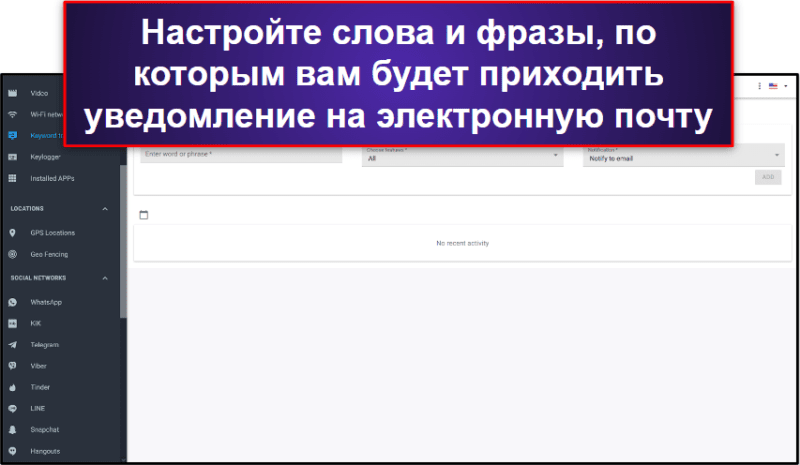Click the Viber icon

(x=13, y=366)
